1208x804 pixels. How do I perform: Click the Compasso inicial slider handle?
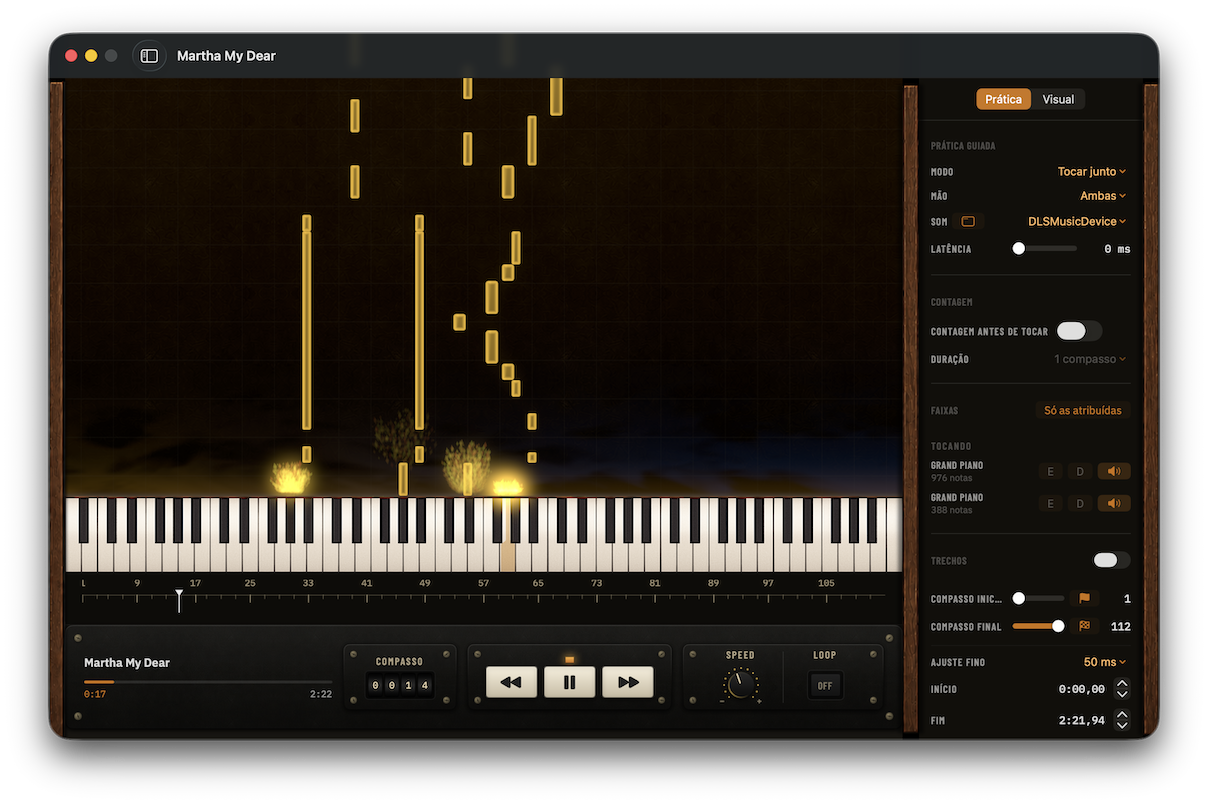click(1019, 598)
